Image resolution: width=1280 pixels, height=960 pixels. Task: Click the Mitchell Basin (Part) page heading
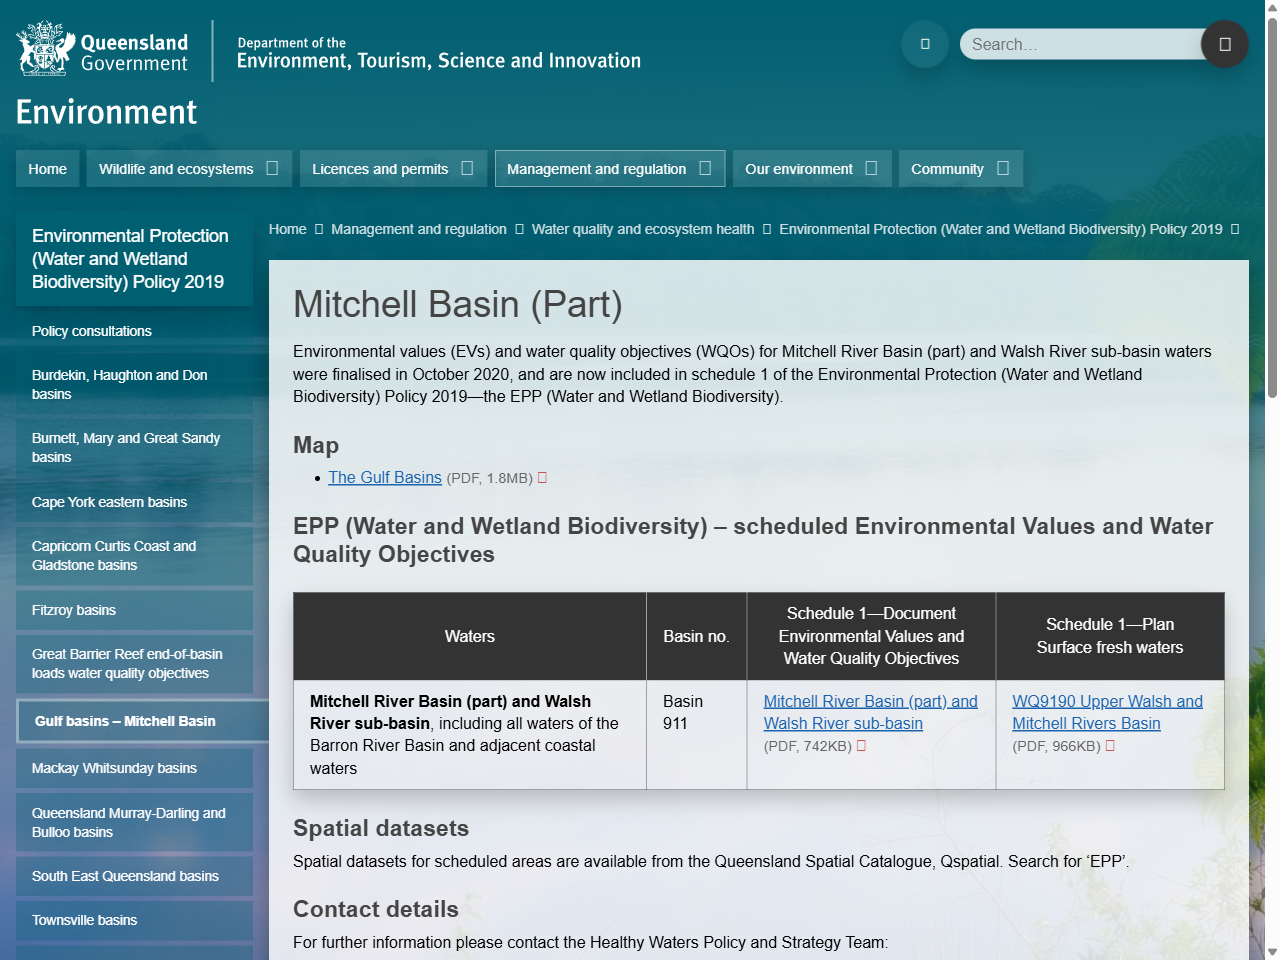click(458, 304)
